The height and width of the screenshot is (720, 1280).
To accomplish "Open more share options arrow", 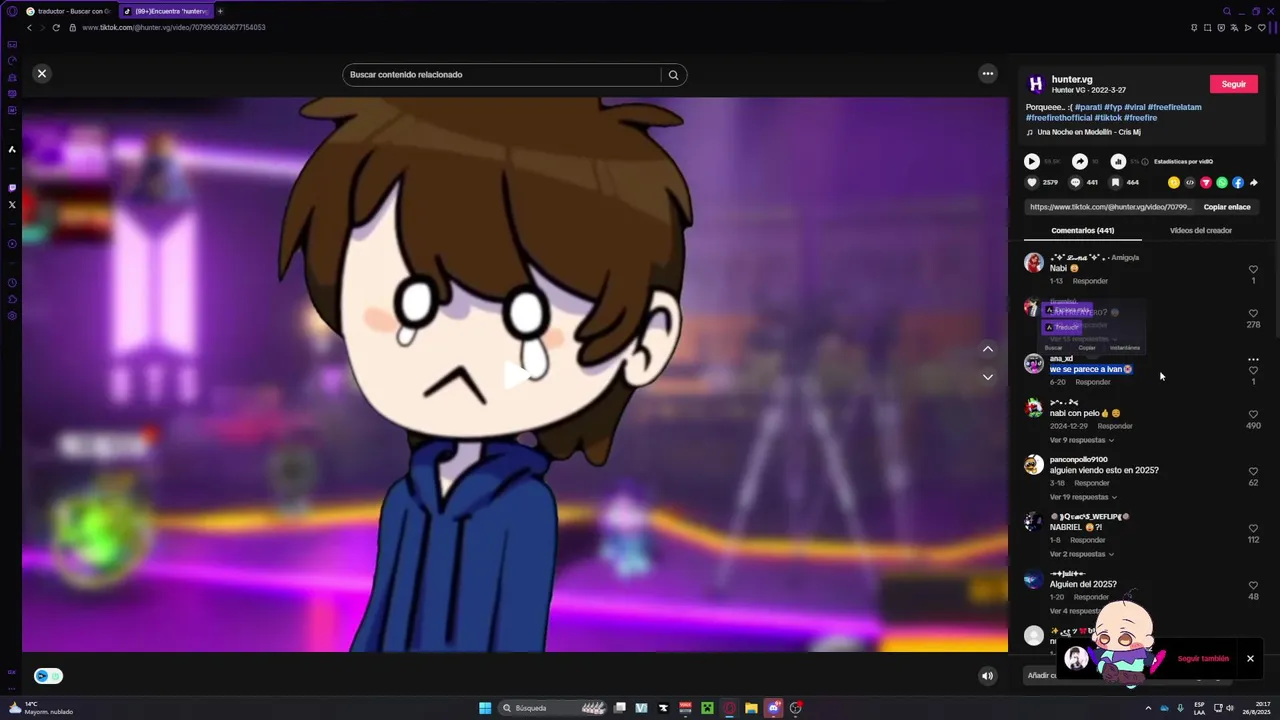I will click(1254, 183).
